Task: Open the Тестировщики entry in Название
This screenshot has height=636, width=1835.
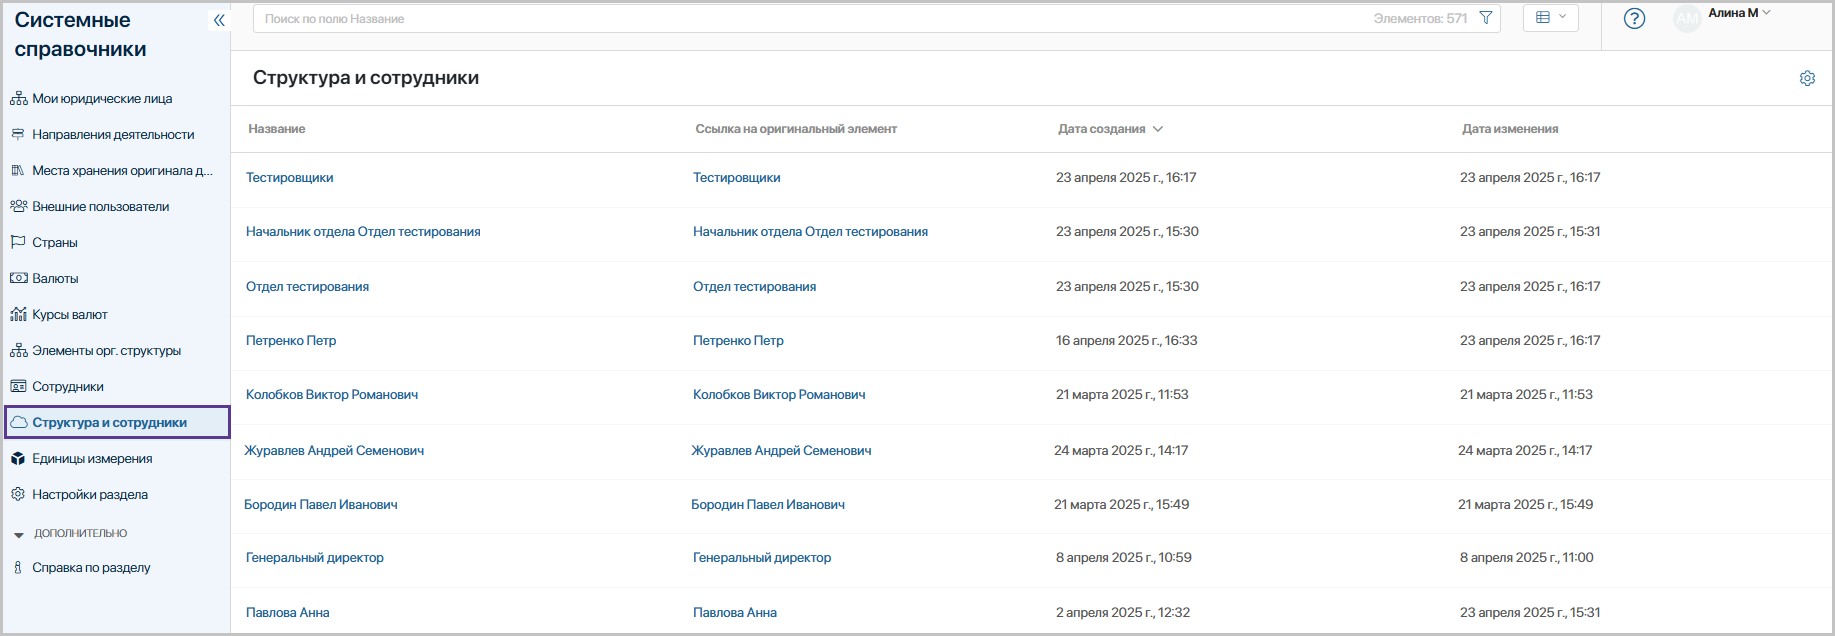Action: click(290, 177)
